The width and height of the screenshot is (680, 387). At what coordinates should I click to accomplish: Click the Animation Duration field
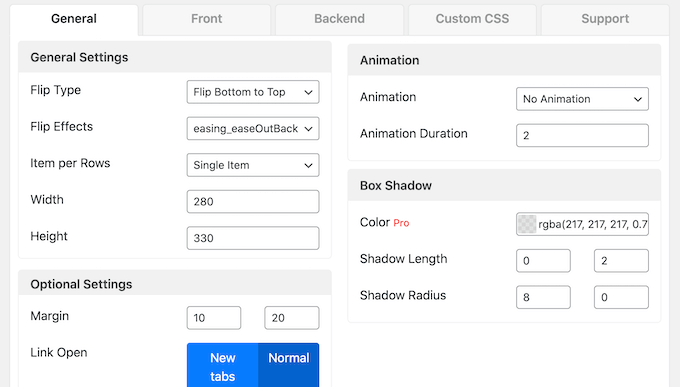click(x=582, y=135)
